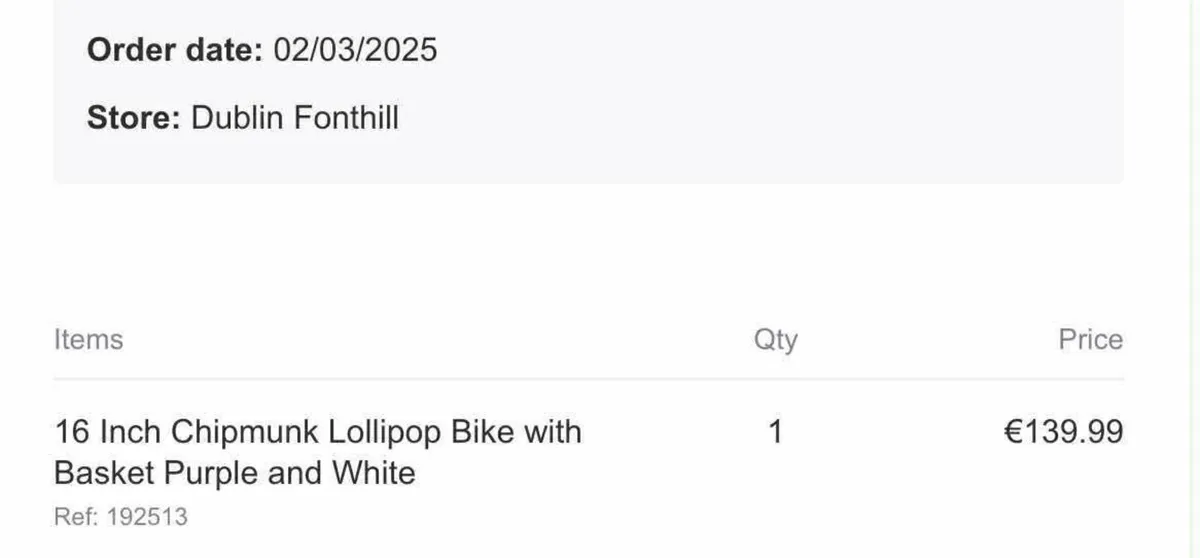Viewport: 1200px width, 558px height.
Task: Click the Ref: 192513 reference text
Action: pyautogui.click(x=121, y=517)
